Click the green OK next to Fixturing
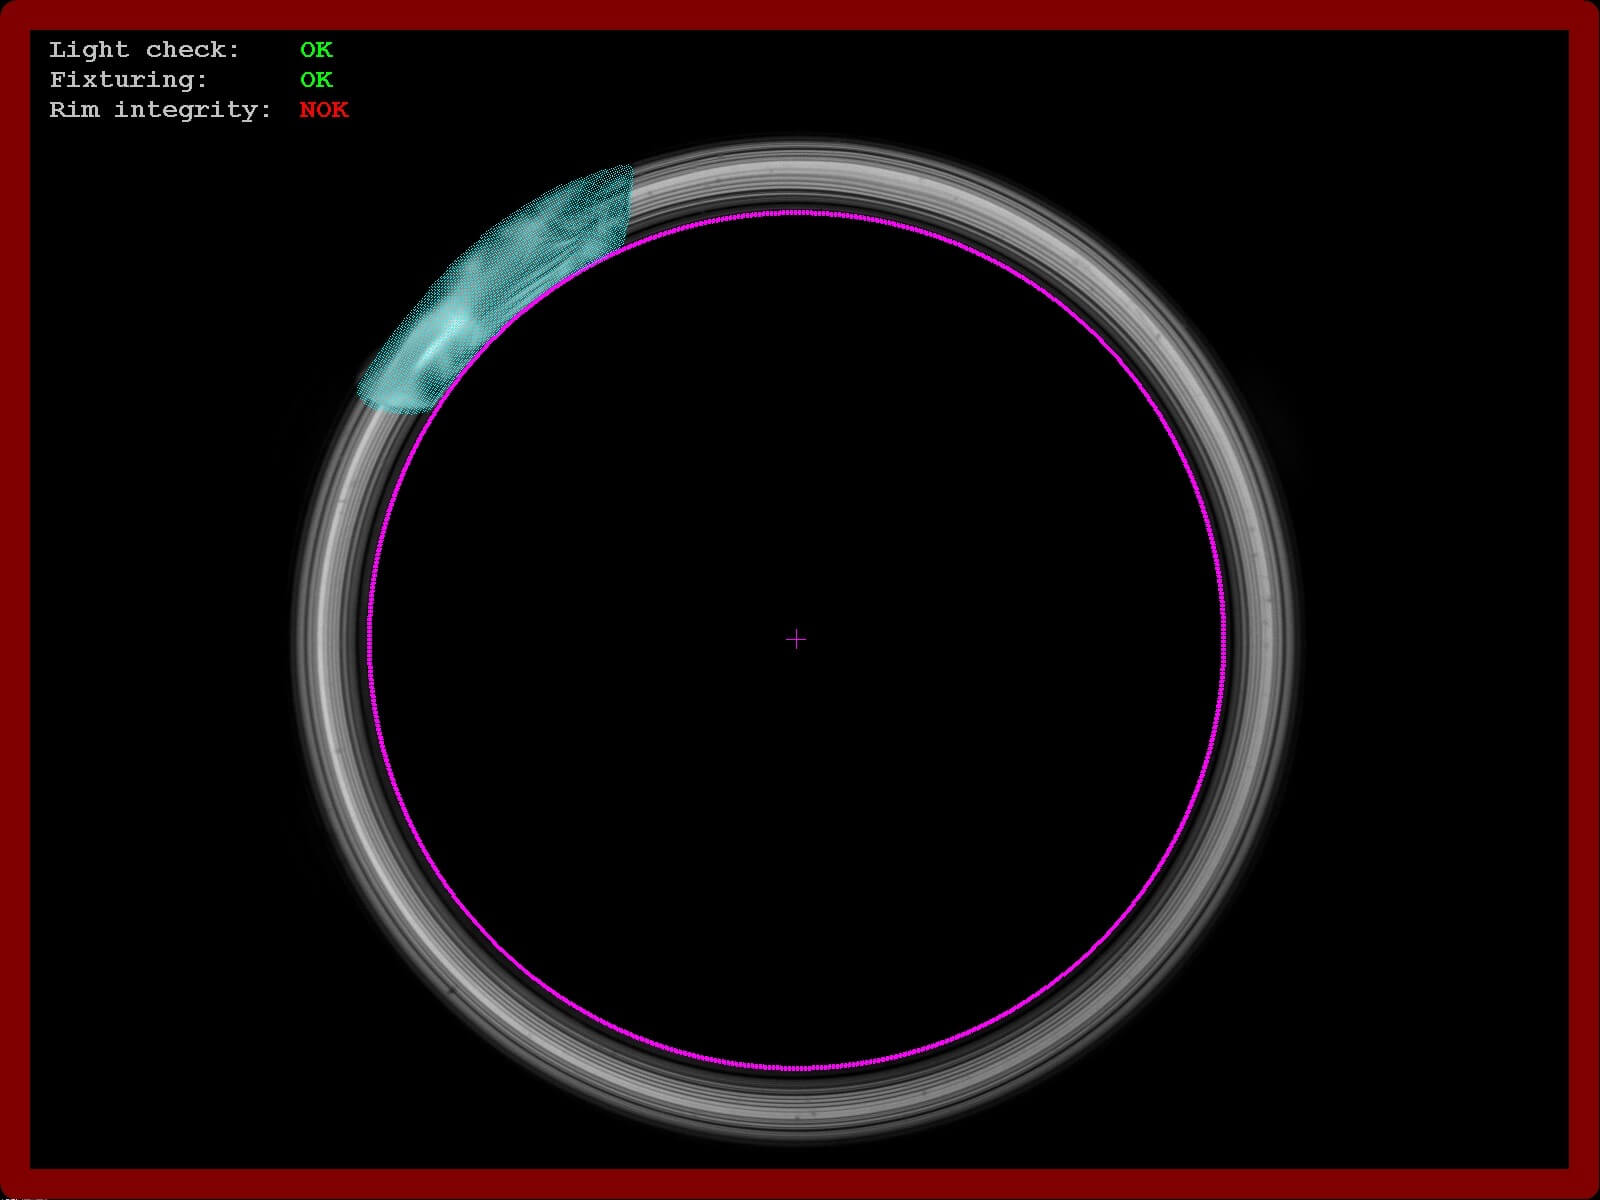The image size is (1600, 1200). click(316, 80)
